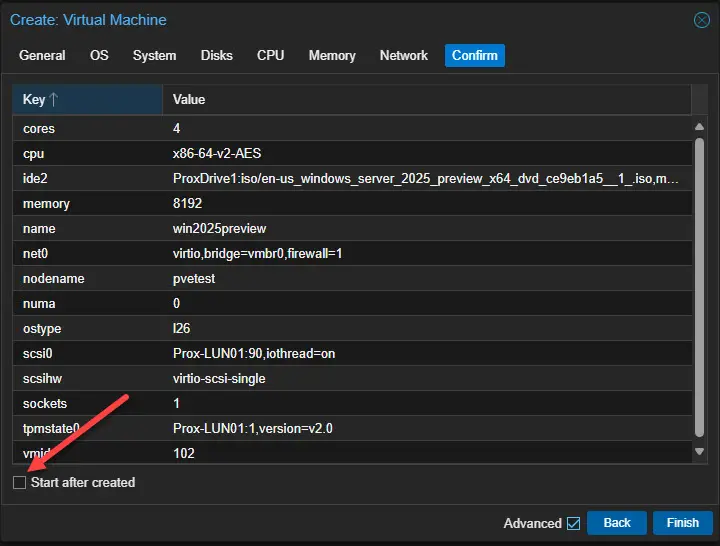The width and height of the screenshot is (720, 546).
Task: Select the Confirm tab
Action: (475, 56)
